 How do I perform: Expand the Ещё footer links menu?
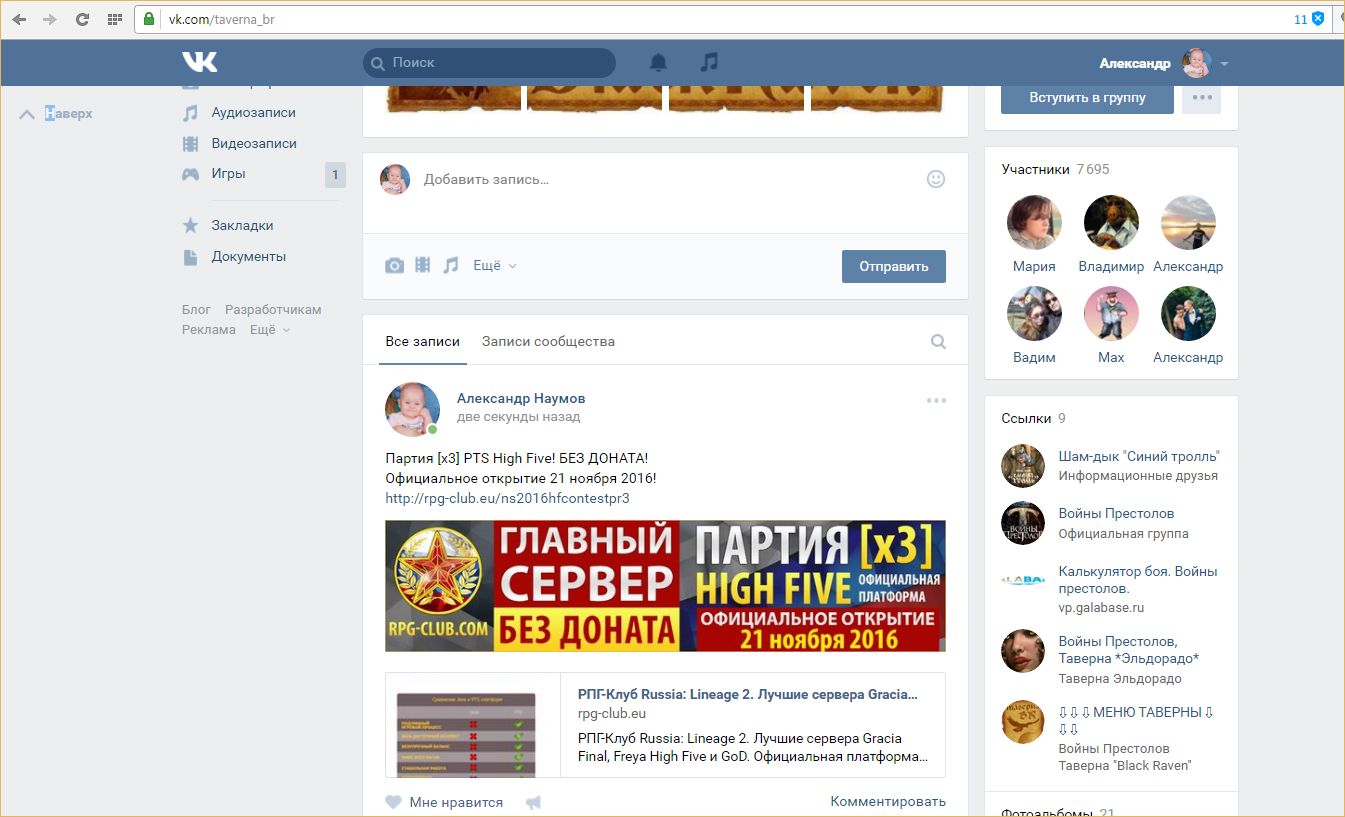[x=269, y=330]
